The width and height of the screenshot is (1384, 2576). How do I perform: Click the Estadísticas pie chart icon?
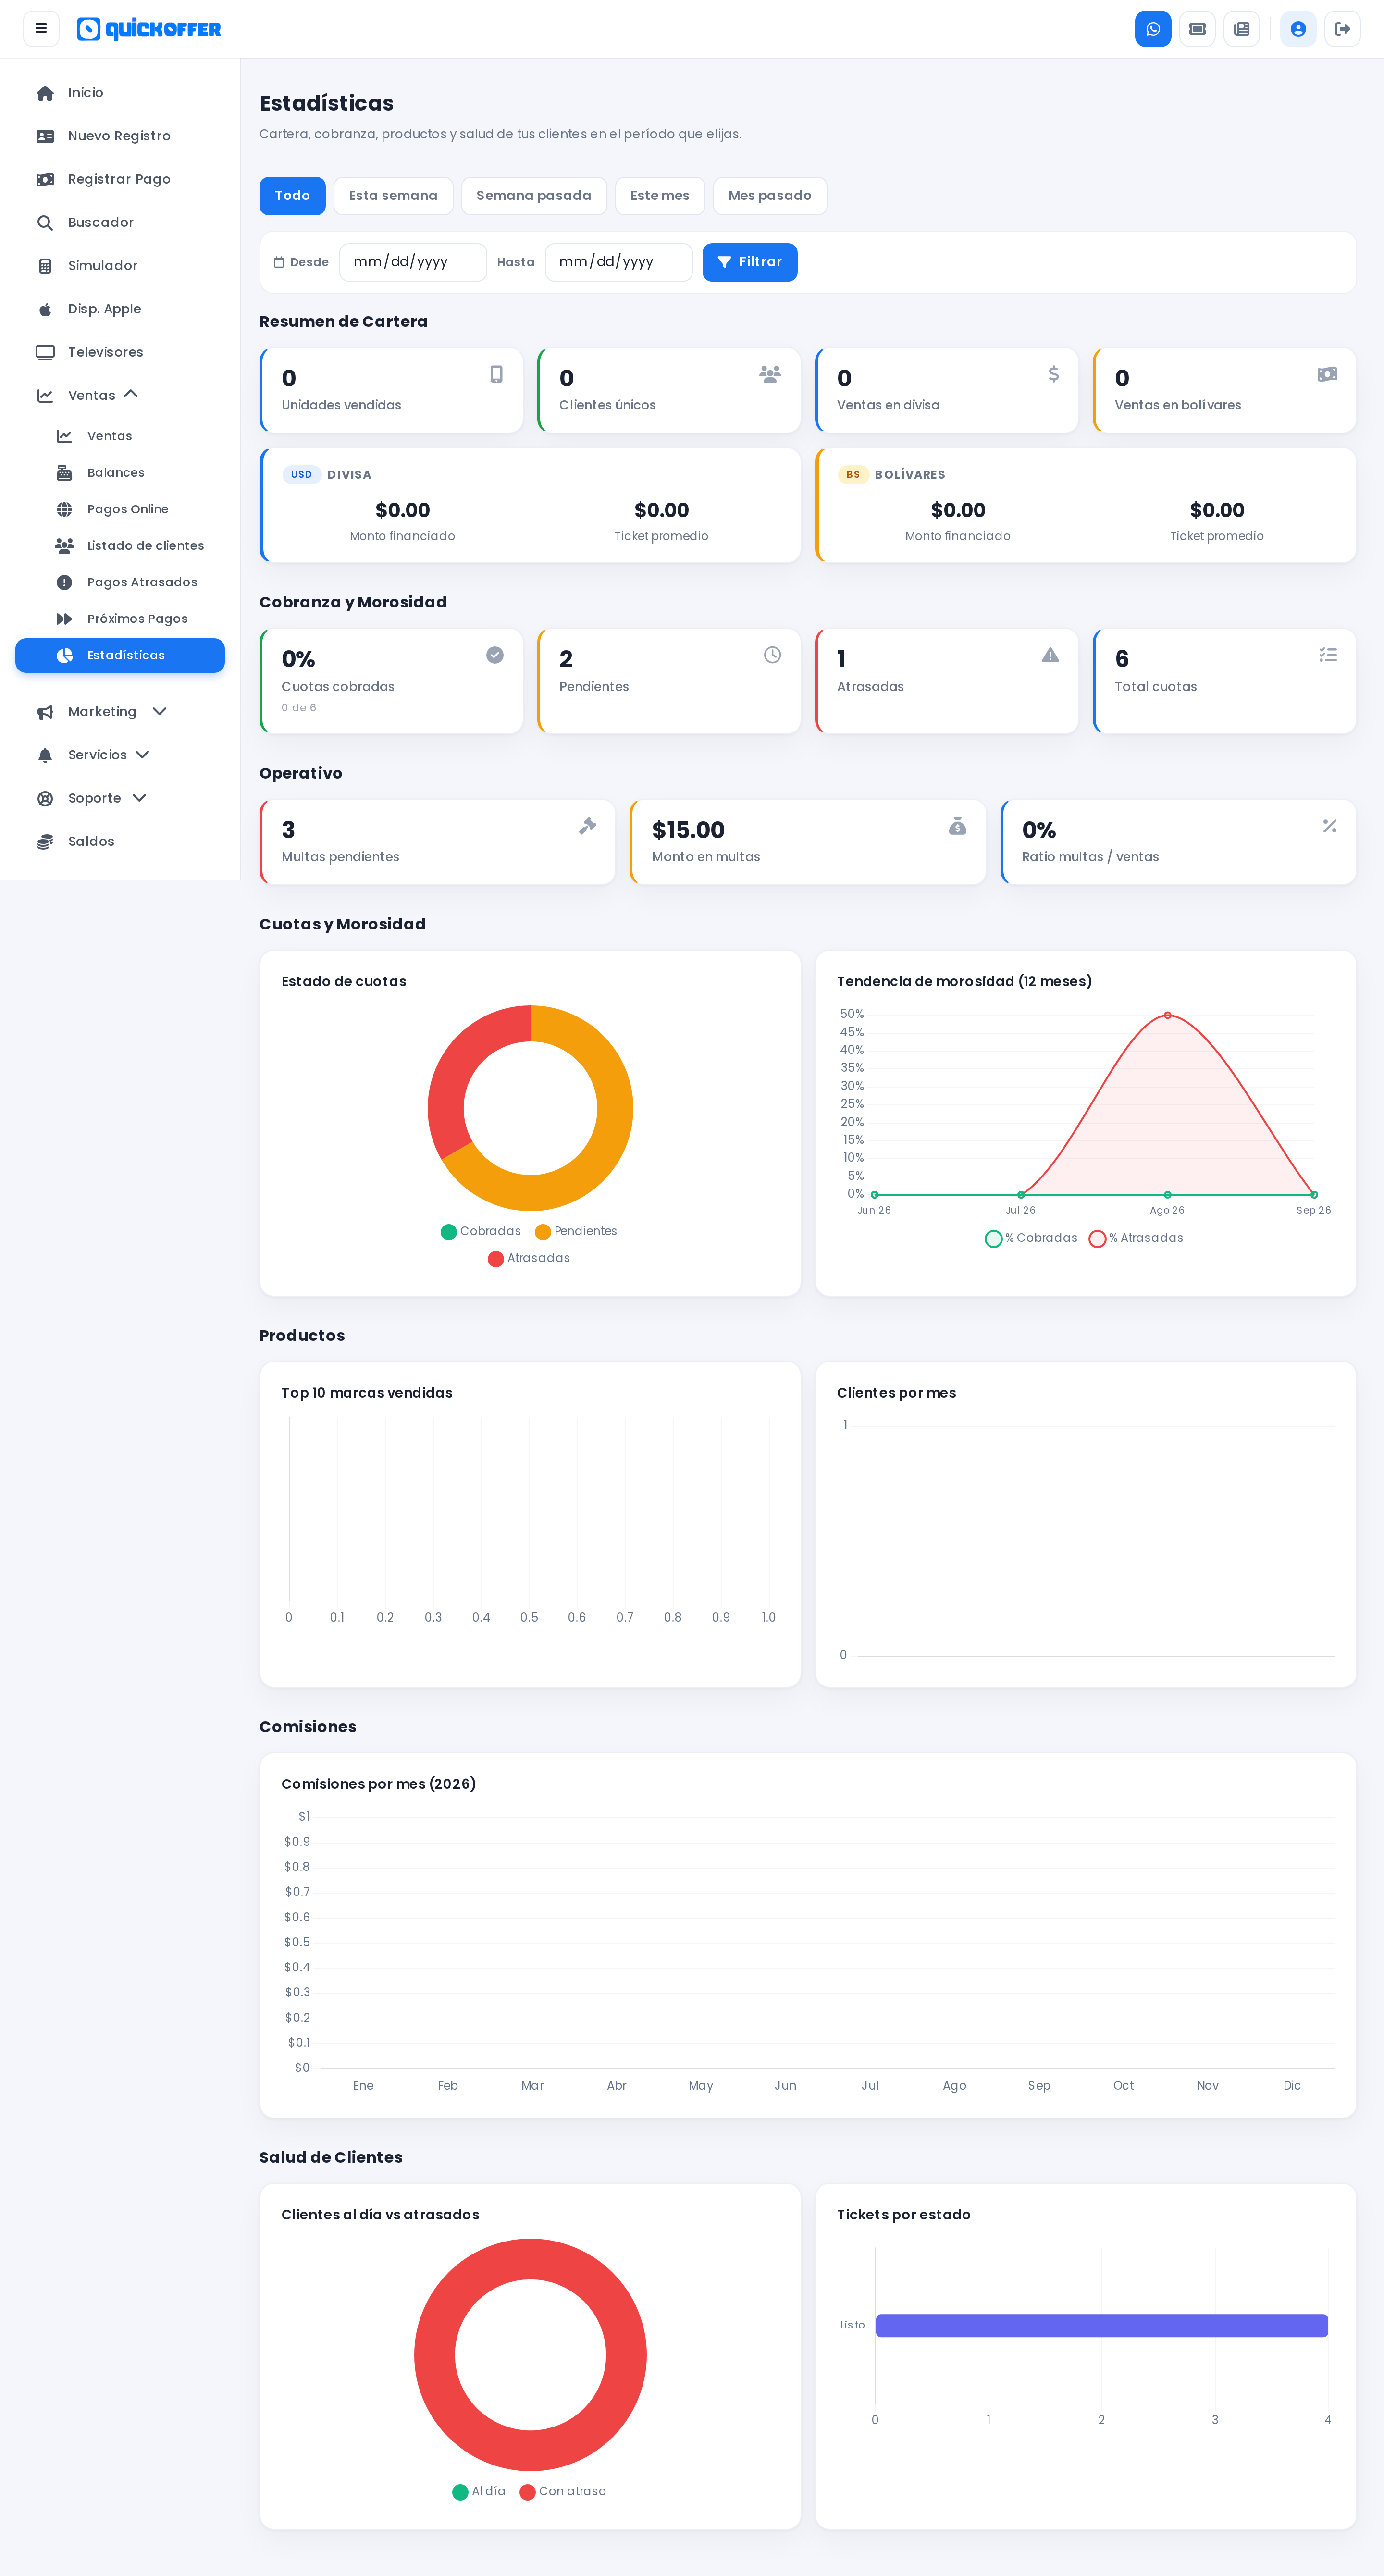(x=65, y=656)
